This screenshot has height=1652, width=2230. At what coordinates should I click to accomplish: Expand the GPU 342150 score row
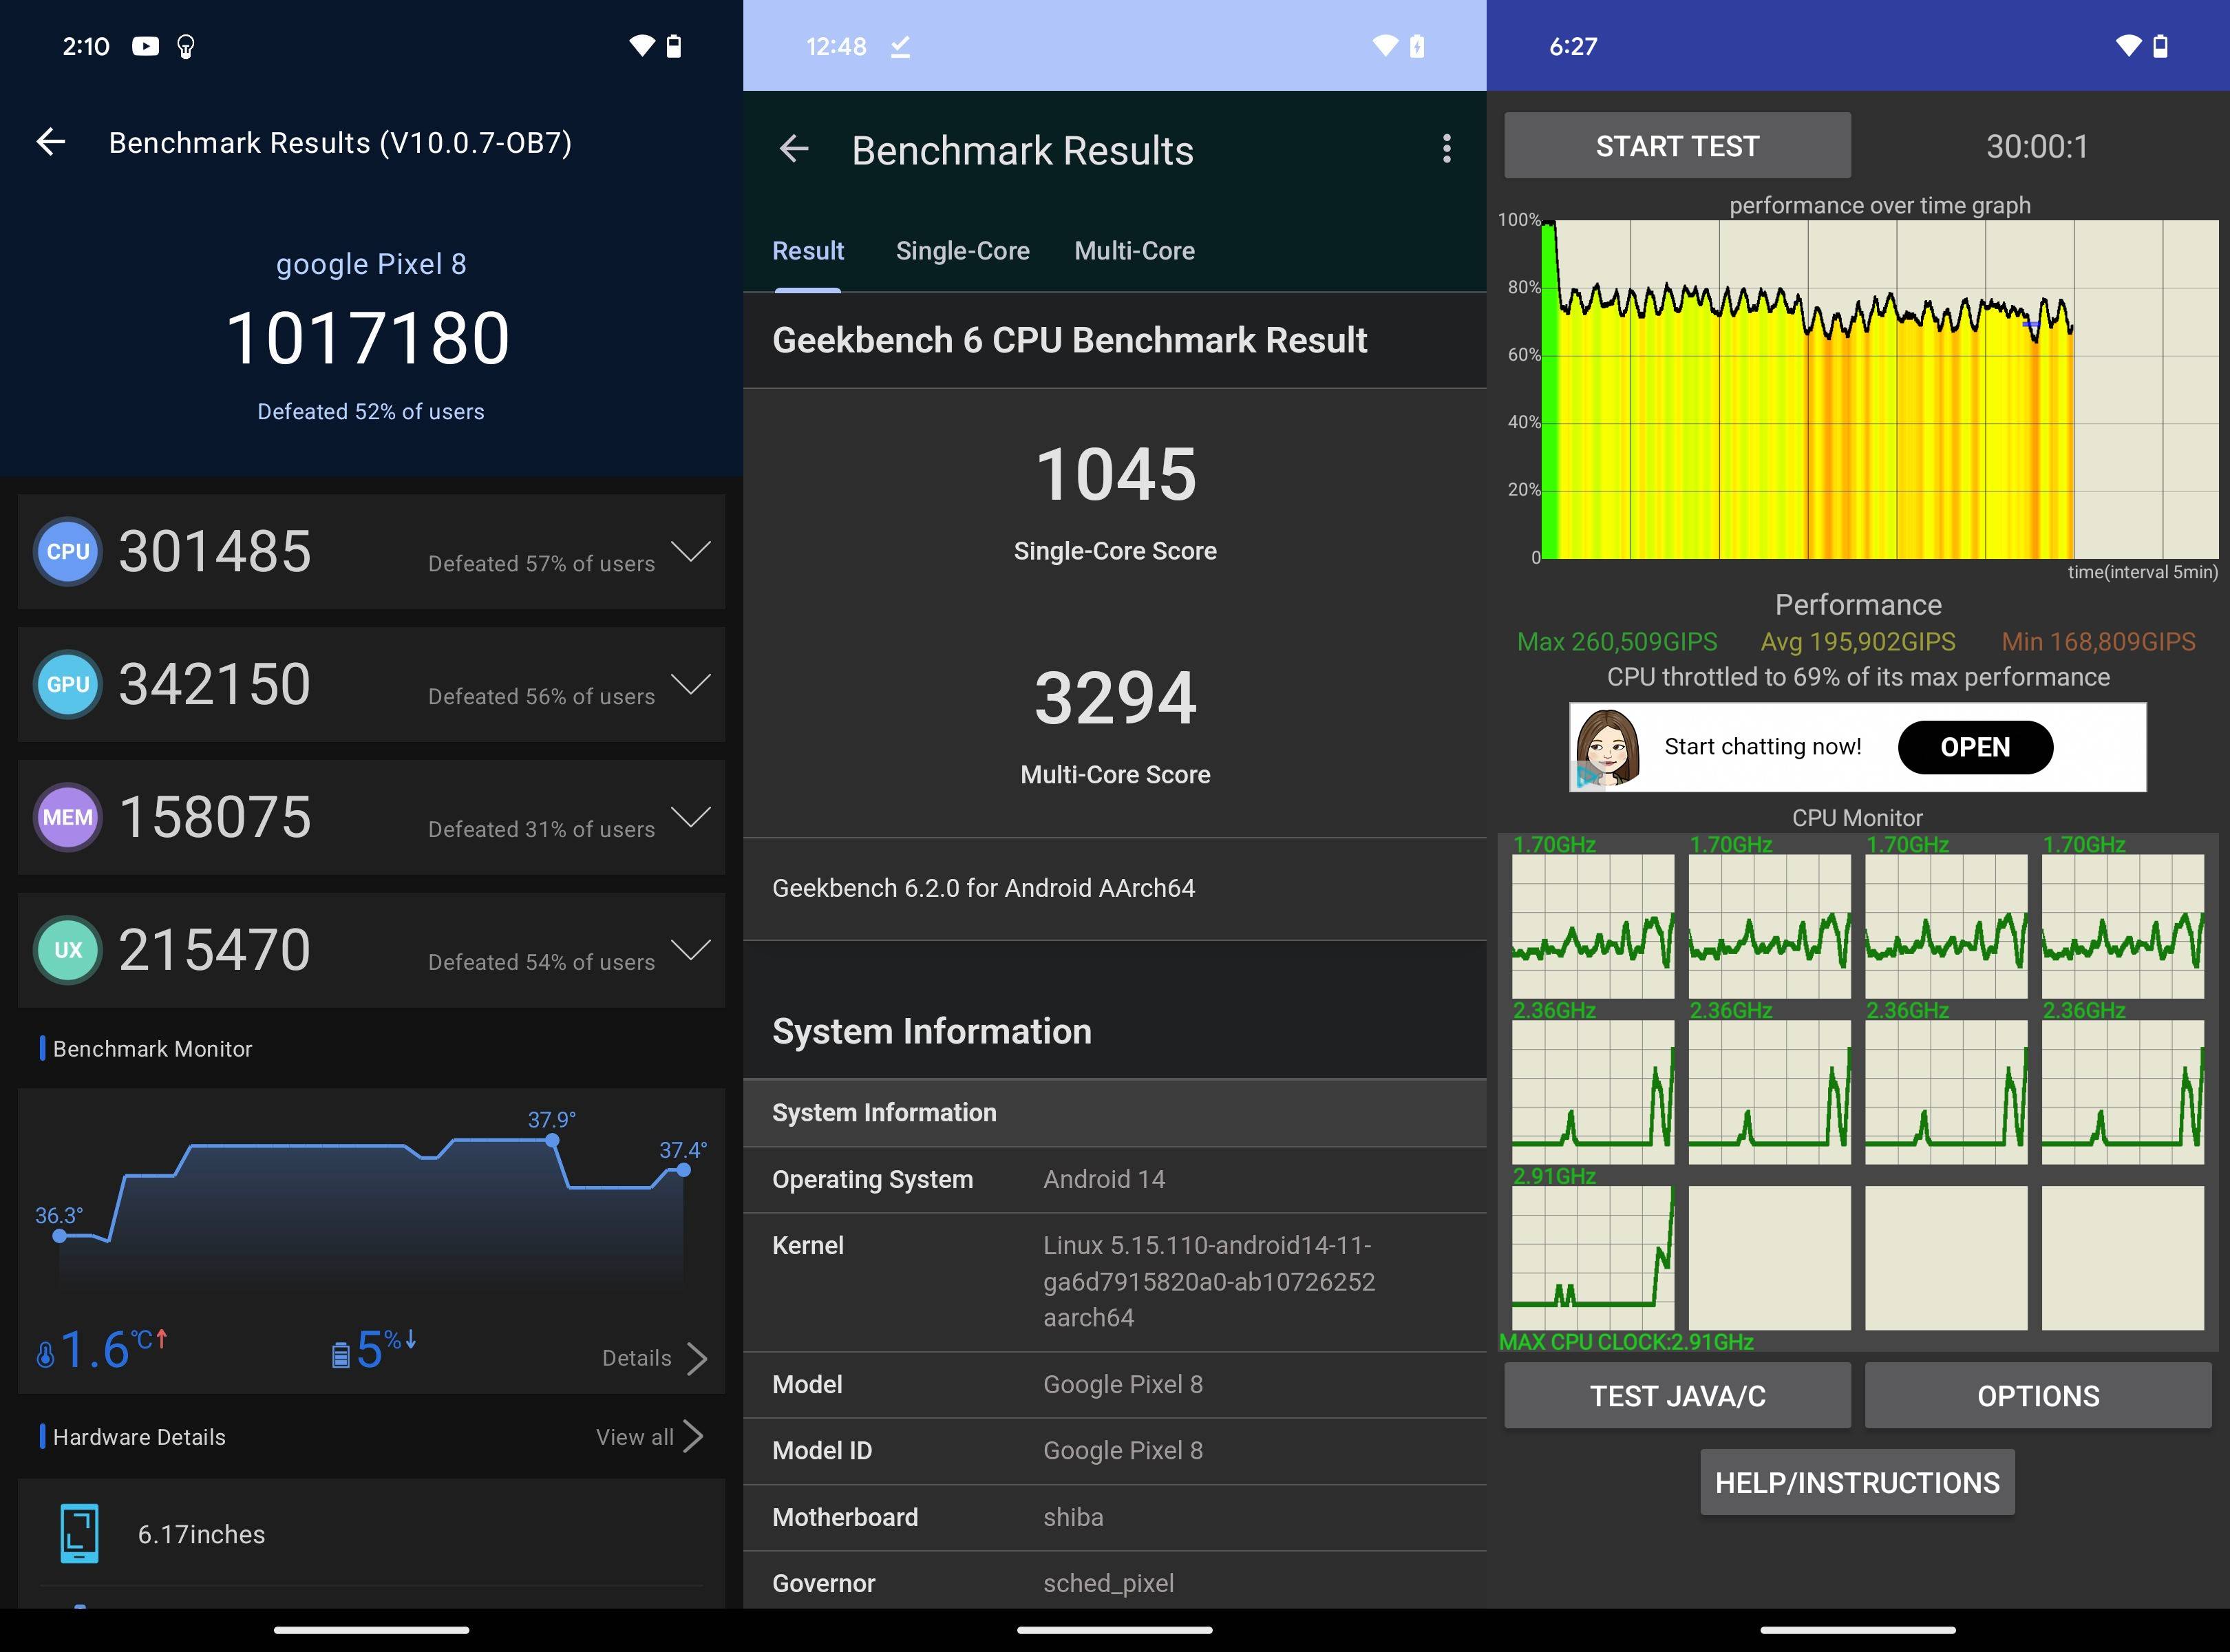pos(690,684)
